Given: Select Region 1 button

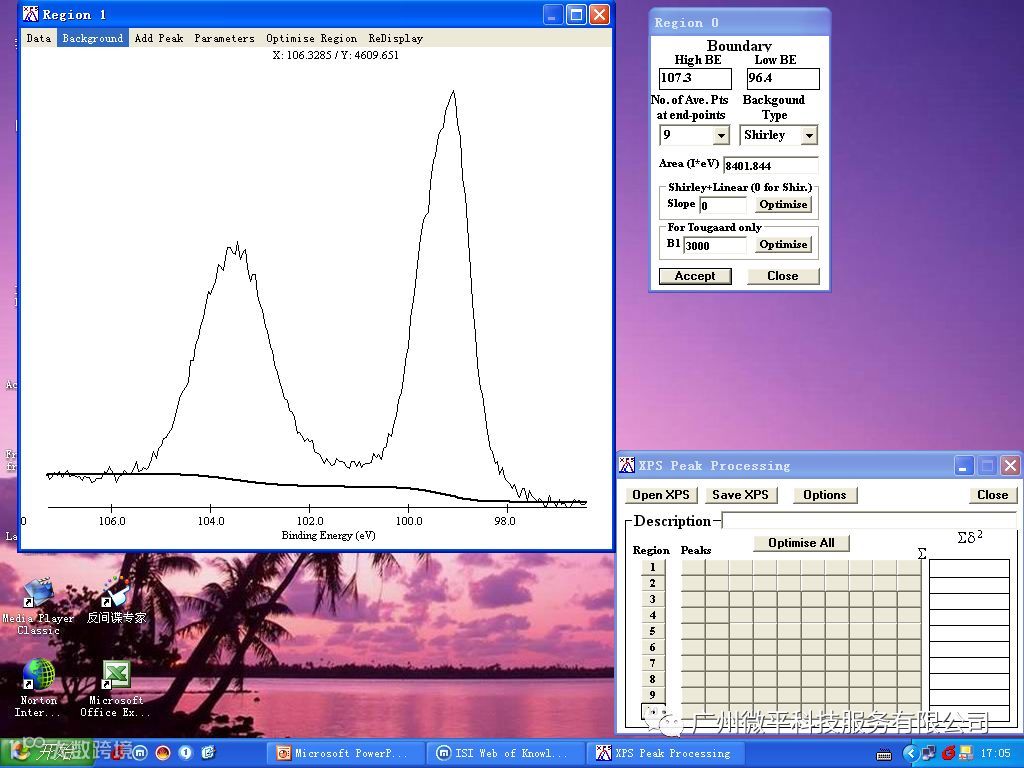Looking at the screenshot, I should coord(652,567).
